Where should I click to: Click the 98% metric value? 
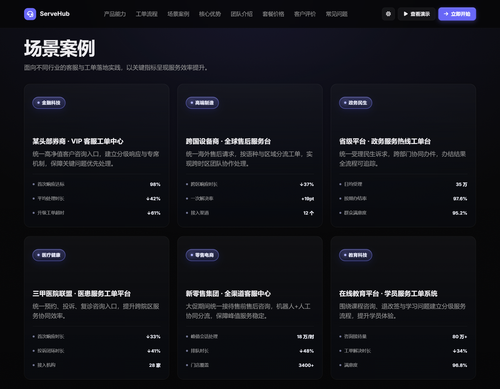(x=155, y=184)
